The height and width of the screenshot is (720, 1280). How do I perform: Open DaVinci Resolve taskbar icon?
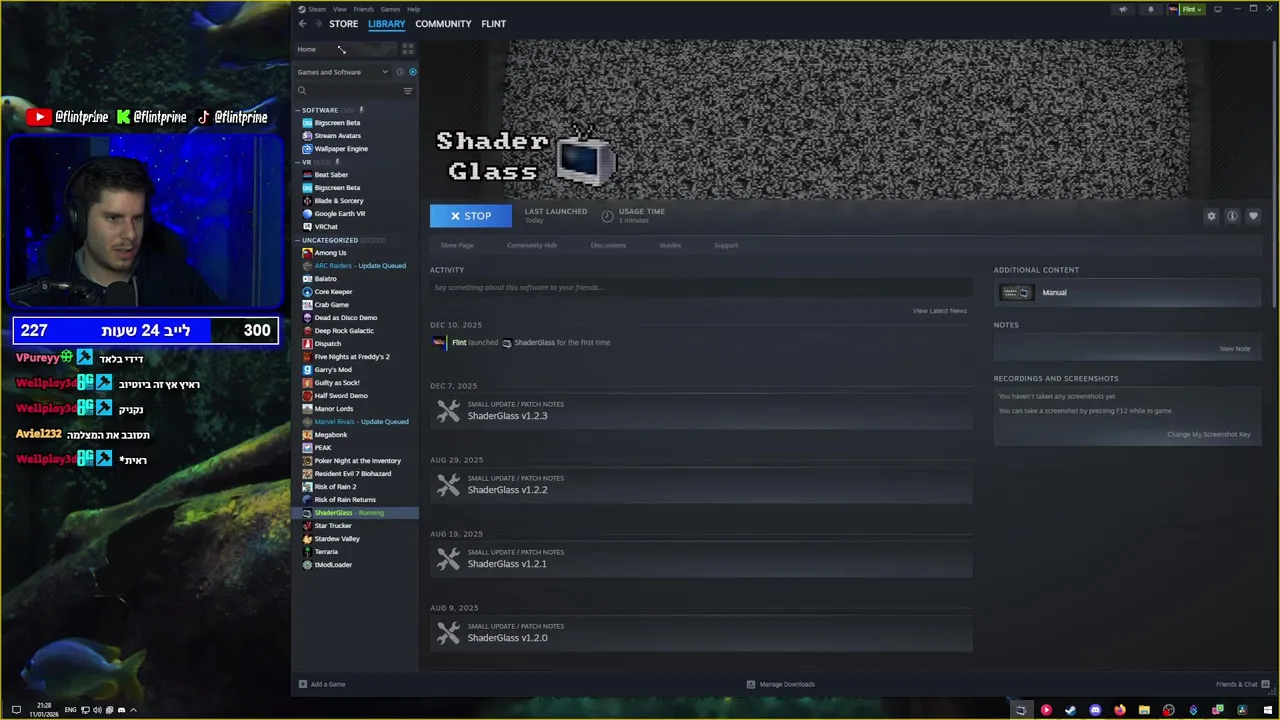(x=1242, y=710)
